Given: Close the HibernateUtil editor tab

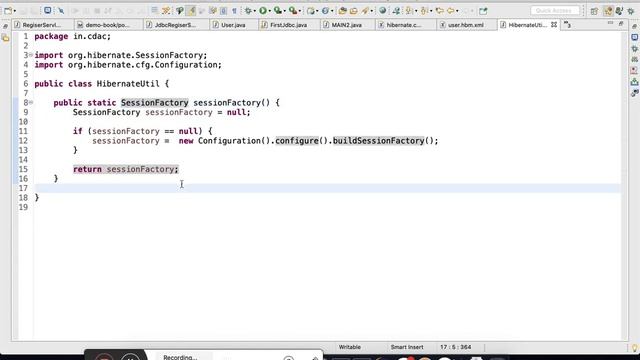Looking at the screenshot, I should [554, 25].
